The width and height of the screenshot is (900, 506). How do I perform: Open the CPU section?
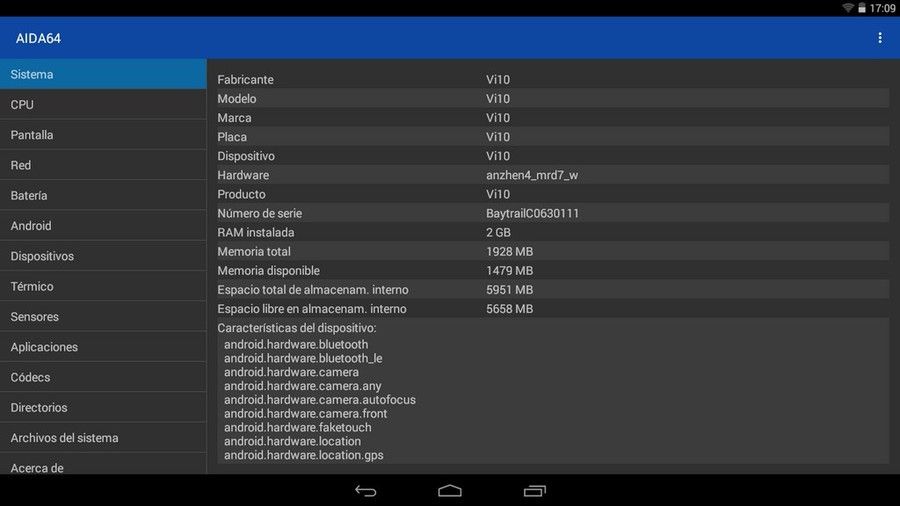[103, 104]
